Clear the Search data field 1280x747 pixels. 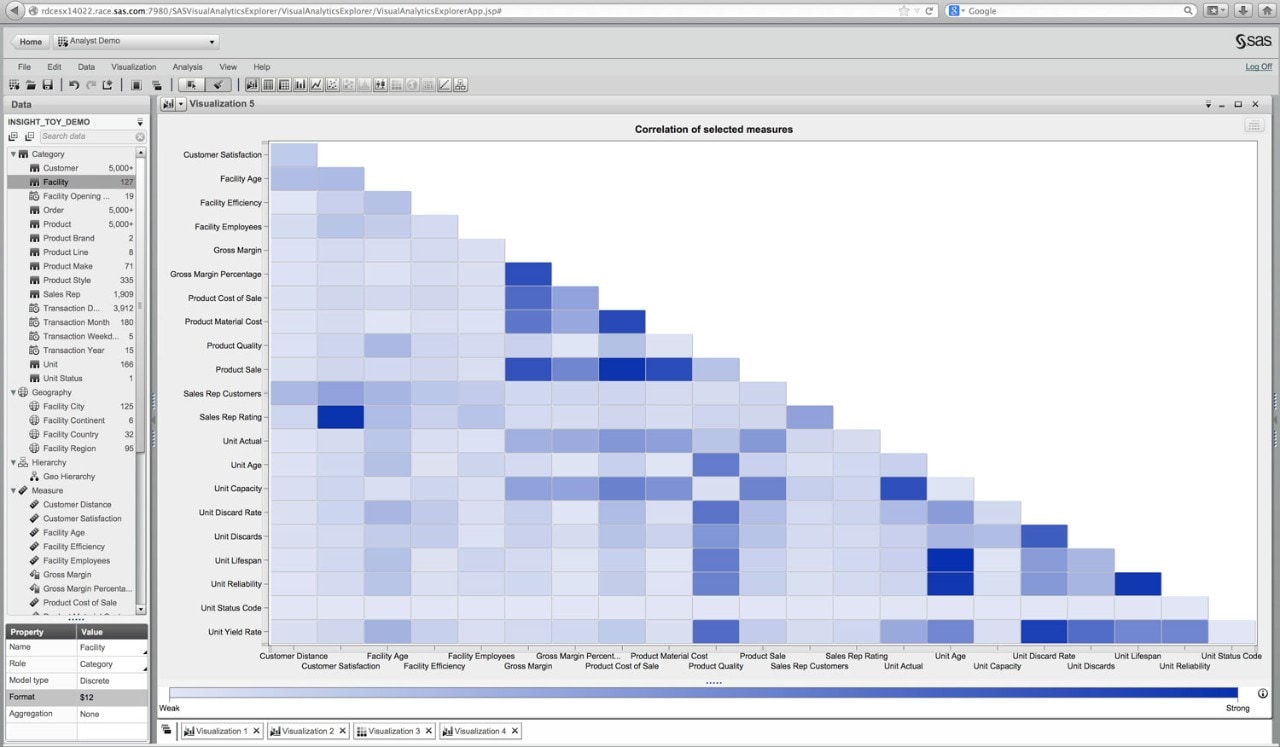(140, 136)
